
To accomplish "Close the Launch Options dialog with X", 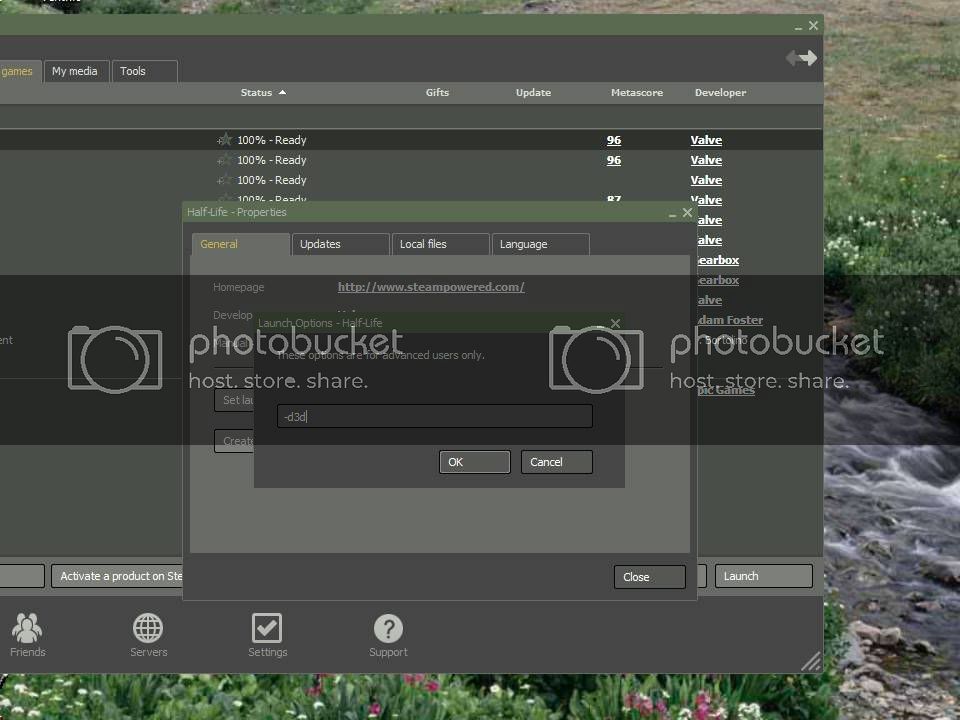I will click(x=615, y=323).
